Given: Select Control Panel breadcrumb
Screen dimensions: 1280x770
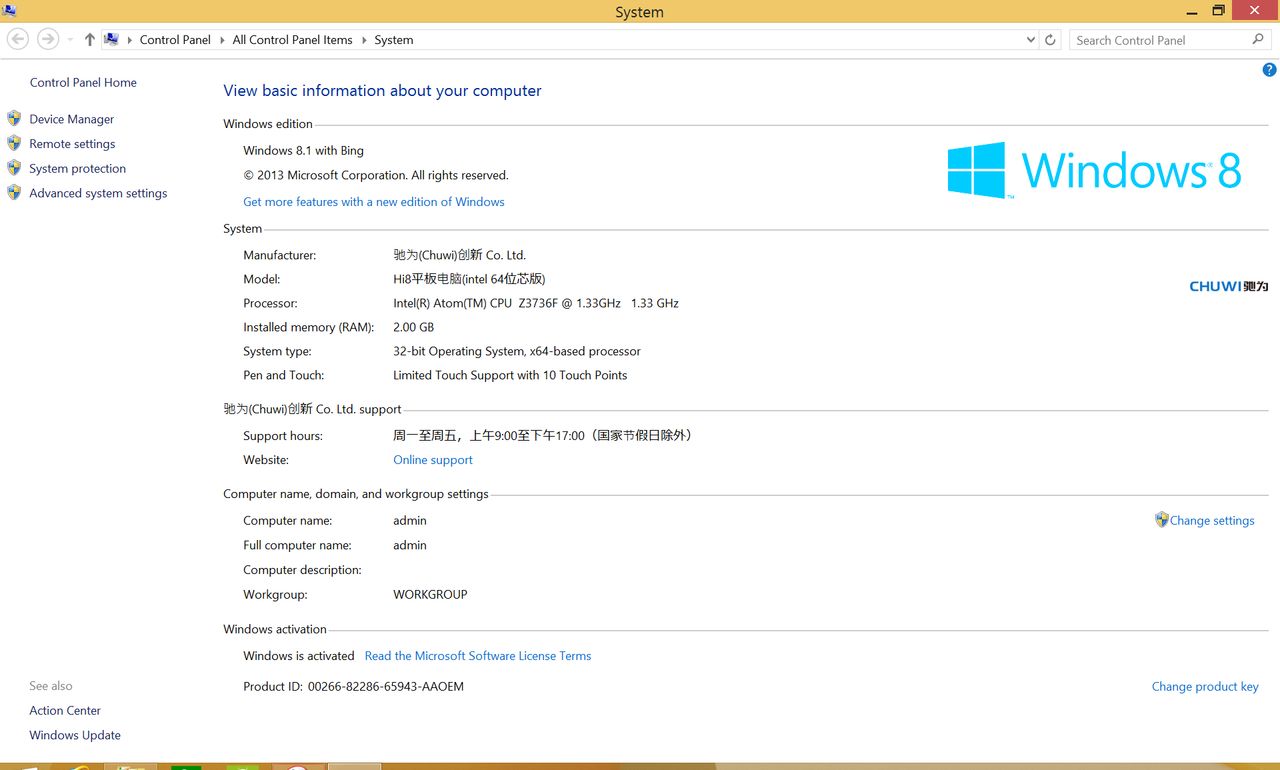Looking at the screenshot, I should pos(175,40).
